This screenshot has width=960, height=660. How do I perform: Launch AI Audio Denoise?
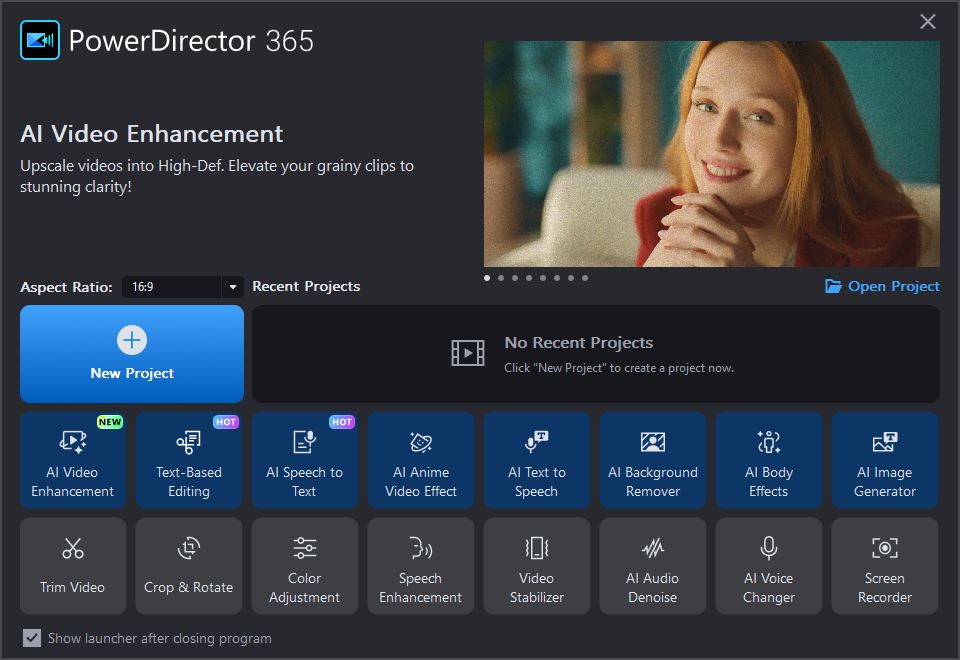pos(653,566)
